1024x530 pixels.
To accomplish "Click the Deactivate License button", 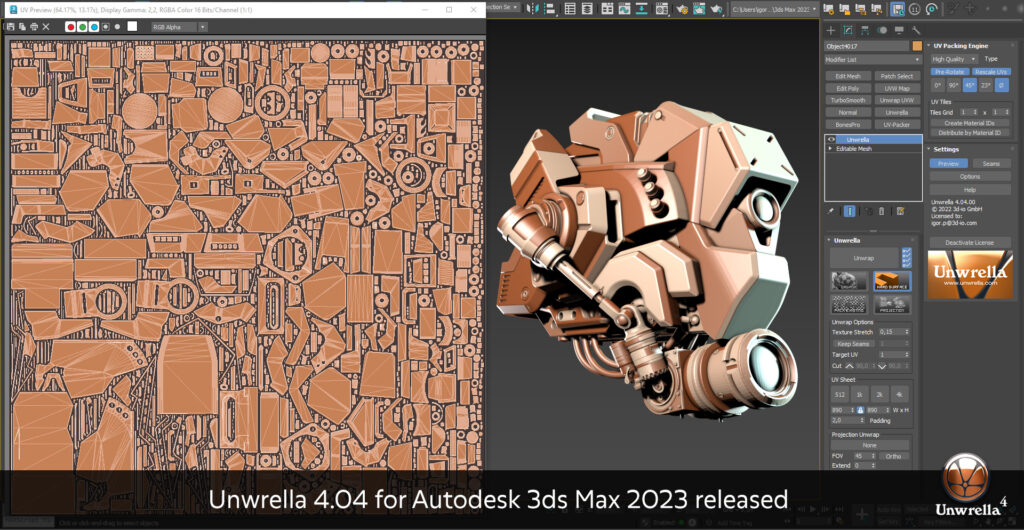I will 970,242.
